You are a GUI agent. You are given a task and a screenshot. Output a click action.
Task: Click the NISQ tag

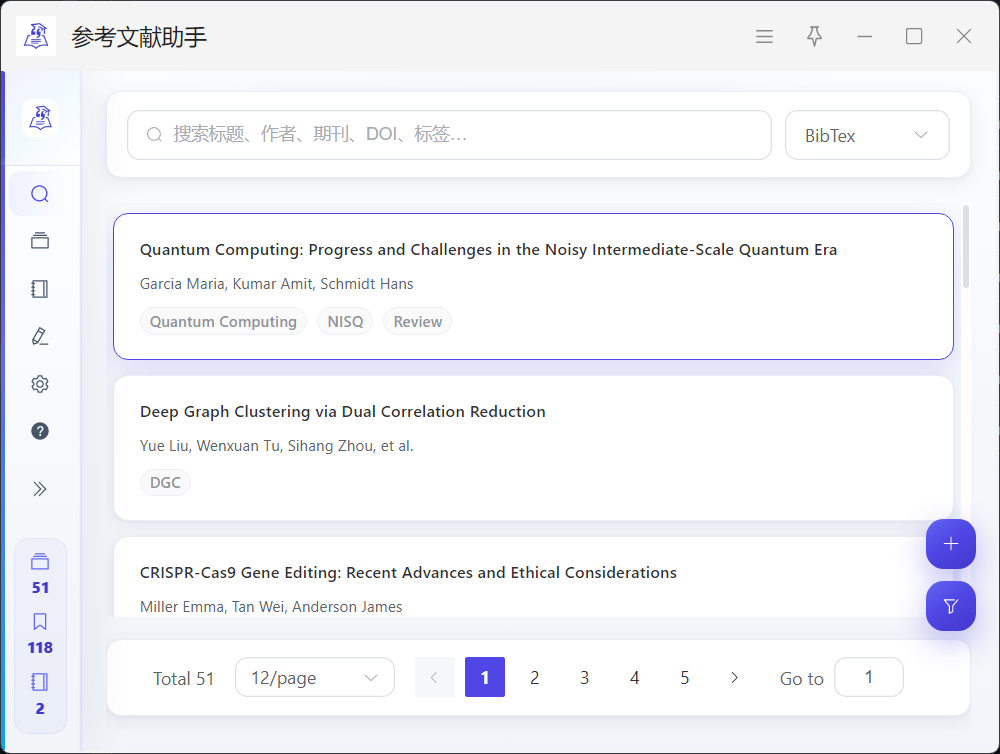345,322
